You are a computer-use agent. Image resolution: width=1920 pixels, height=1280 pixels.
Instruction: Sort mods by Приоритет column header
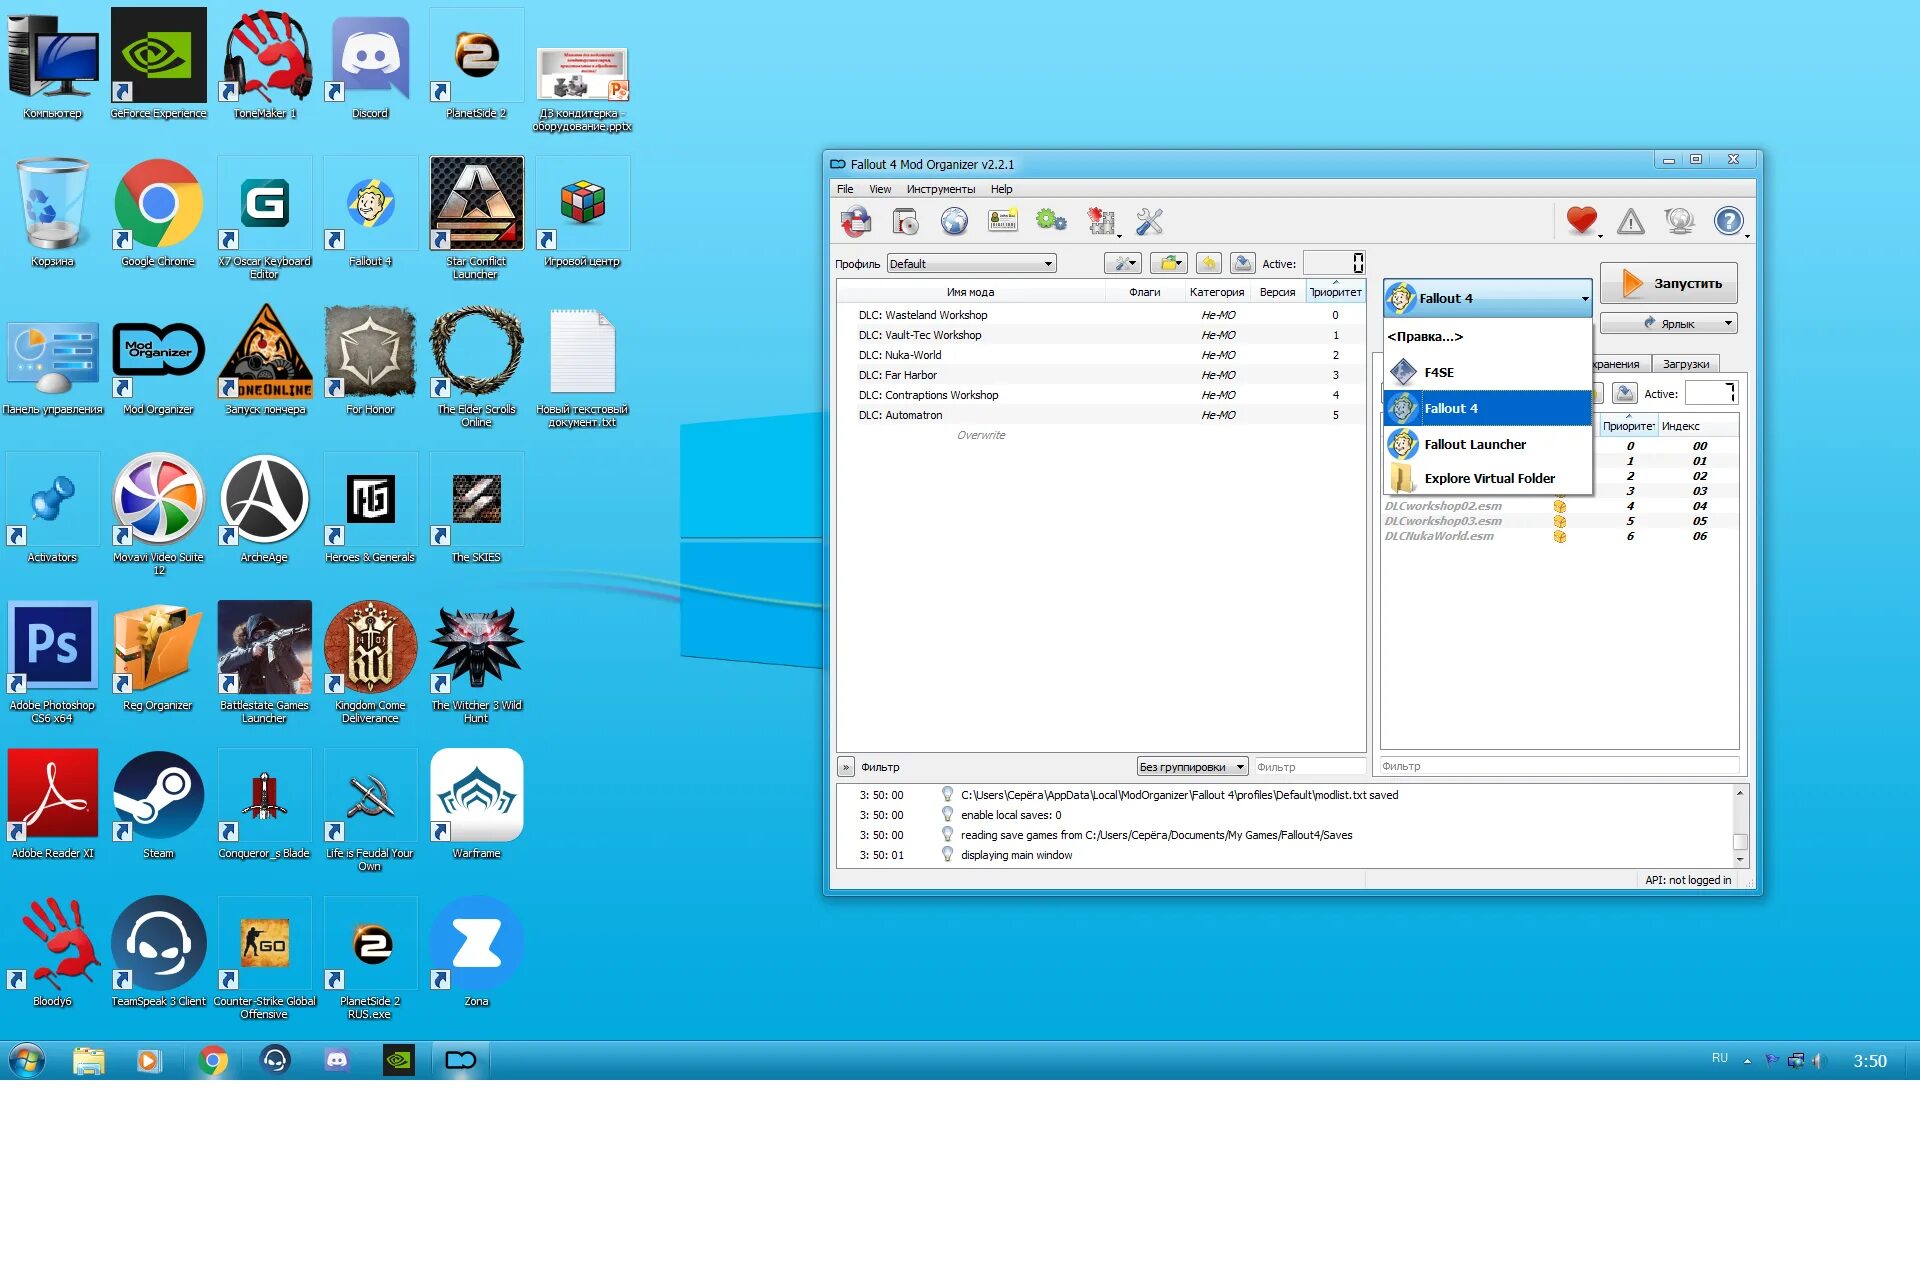1335,292
